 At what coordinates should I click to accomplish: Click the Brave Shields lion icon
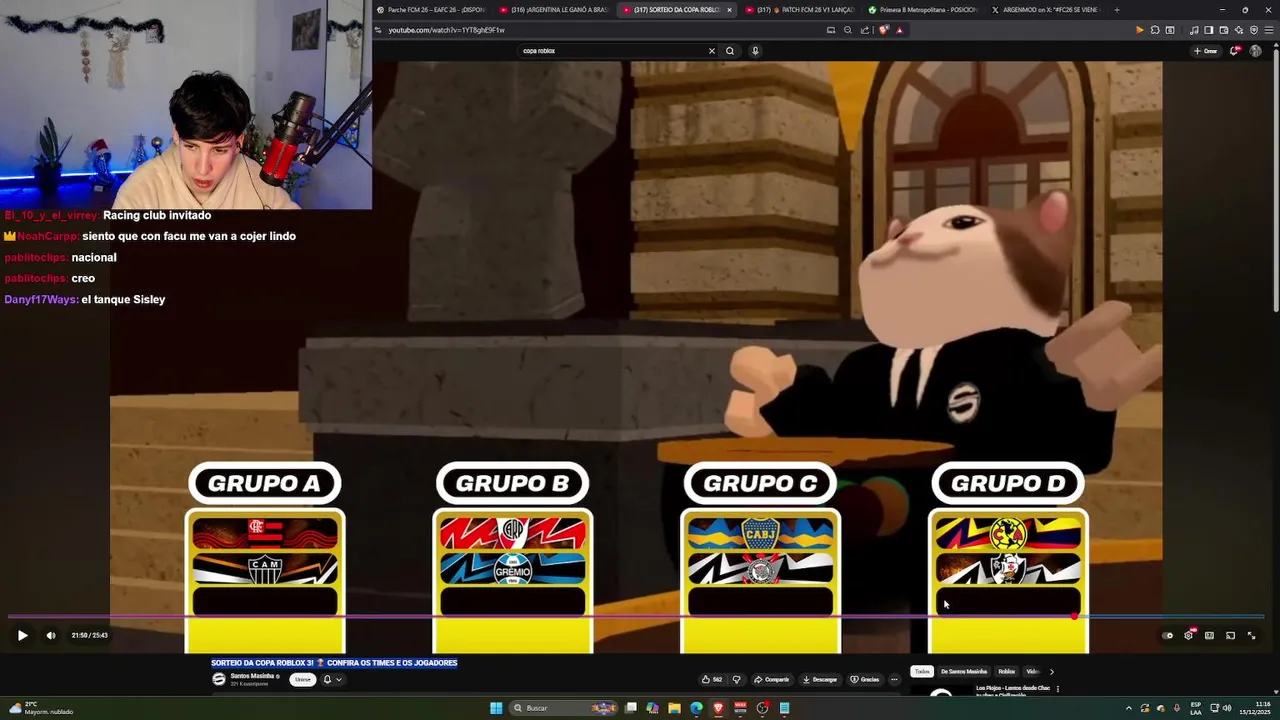(883, 30)
